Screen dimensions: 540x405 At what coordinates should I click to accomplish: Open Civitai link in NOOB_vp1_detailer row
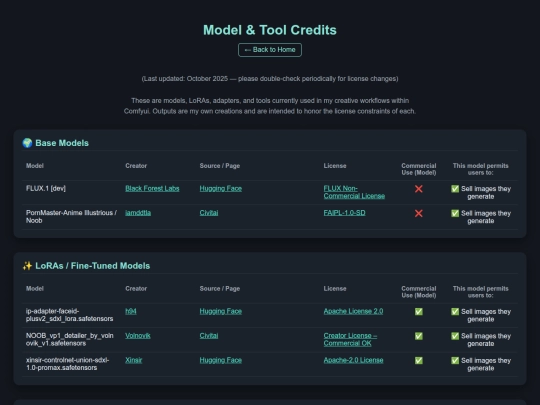coord(209,336)
